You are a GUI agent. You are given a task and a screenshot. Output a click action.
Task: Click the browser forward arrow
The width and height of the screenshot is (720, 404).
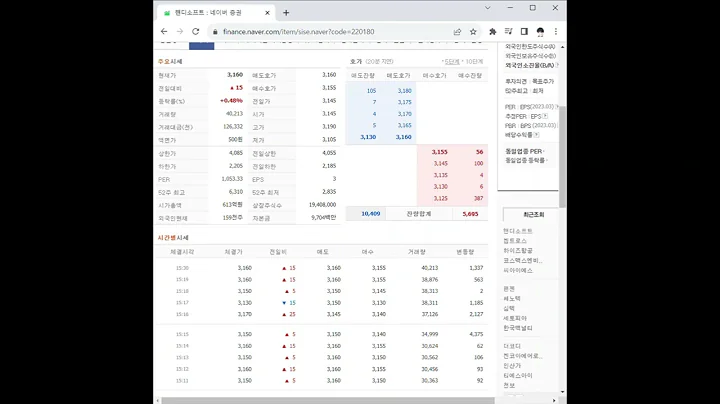180,32
